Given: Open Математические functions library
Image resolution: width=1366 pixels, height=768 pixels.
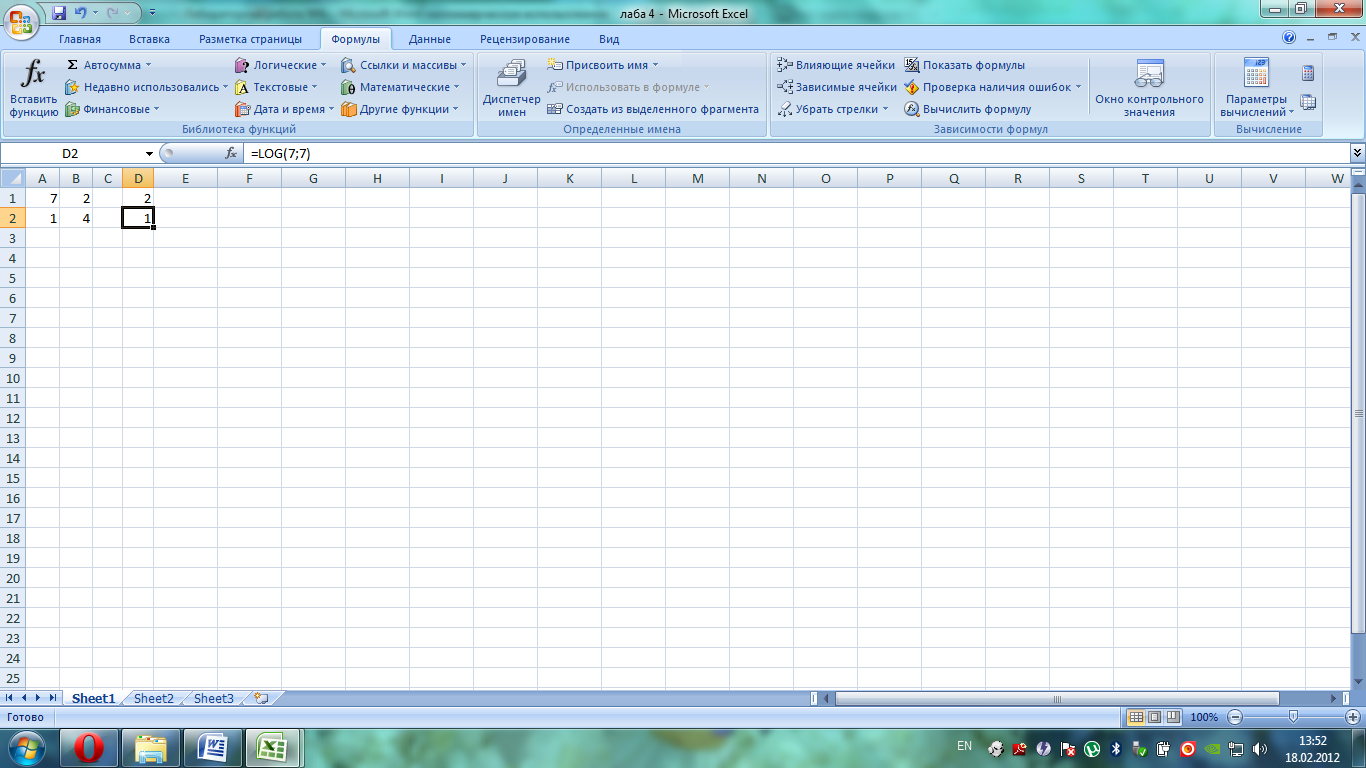Looking at the screenshot, I should click(400, 87).
